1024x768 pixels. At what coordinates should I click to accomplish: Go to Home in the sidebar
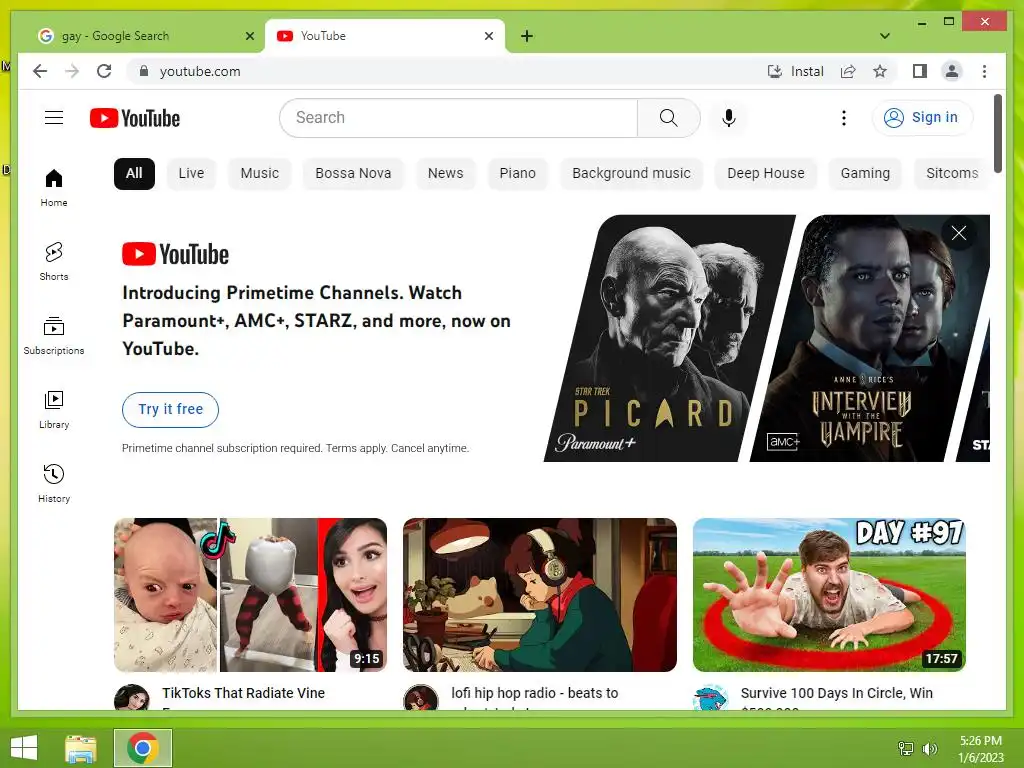tap(54, 187)
